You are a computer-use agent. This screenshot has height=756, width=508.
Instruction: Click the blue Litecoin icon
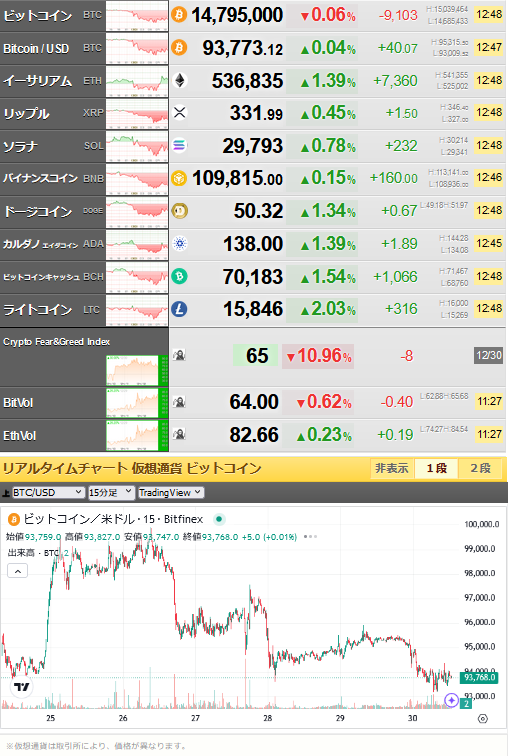[179, 309]
